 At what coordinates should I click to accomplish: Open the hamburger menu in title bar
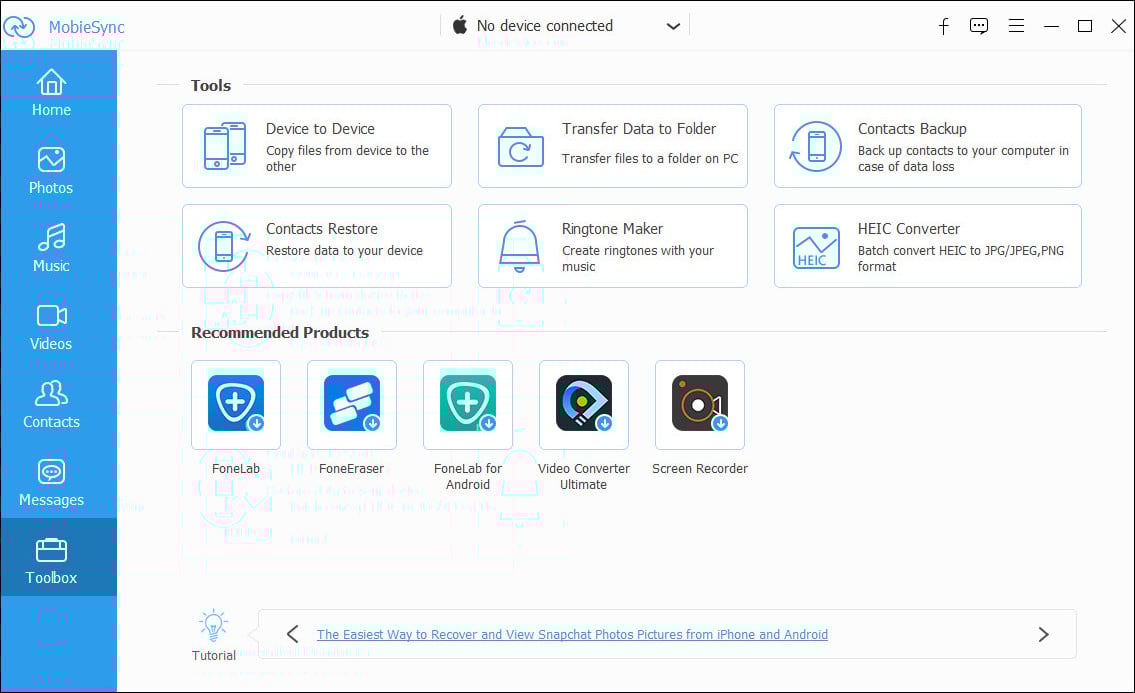pos(1016,27)
